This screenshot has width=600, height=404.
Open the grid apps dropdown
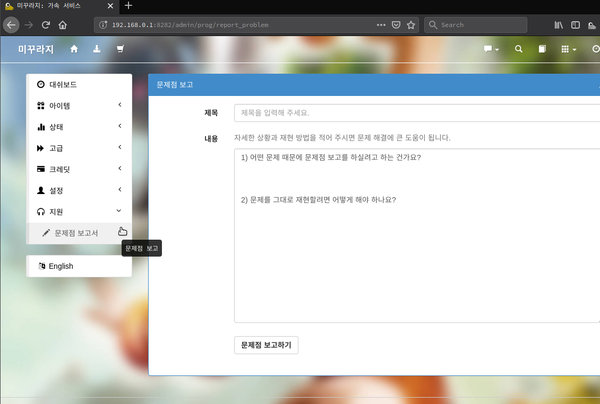pyautogui.click(x=569, y=49)
